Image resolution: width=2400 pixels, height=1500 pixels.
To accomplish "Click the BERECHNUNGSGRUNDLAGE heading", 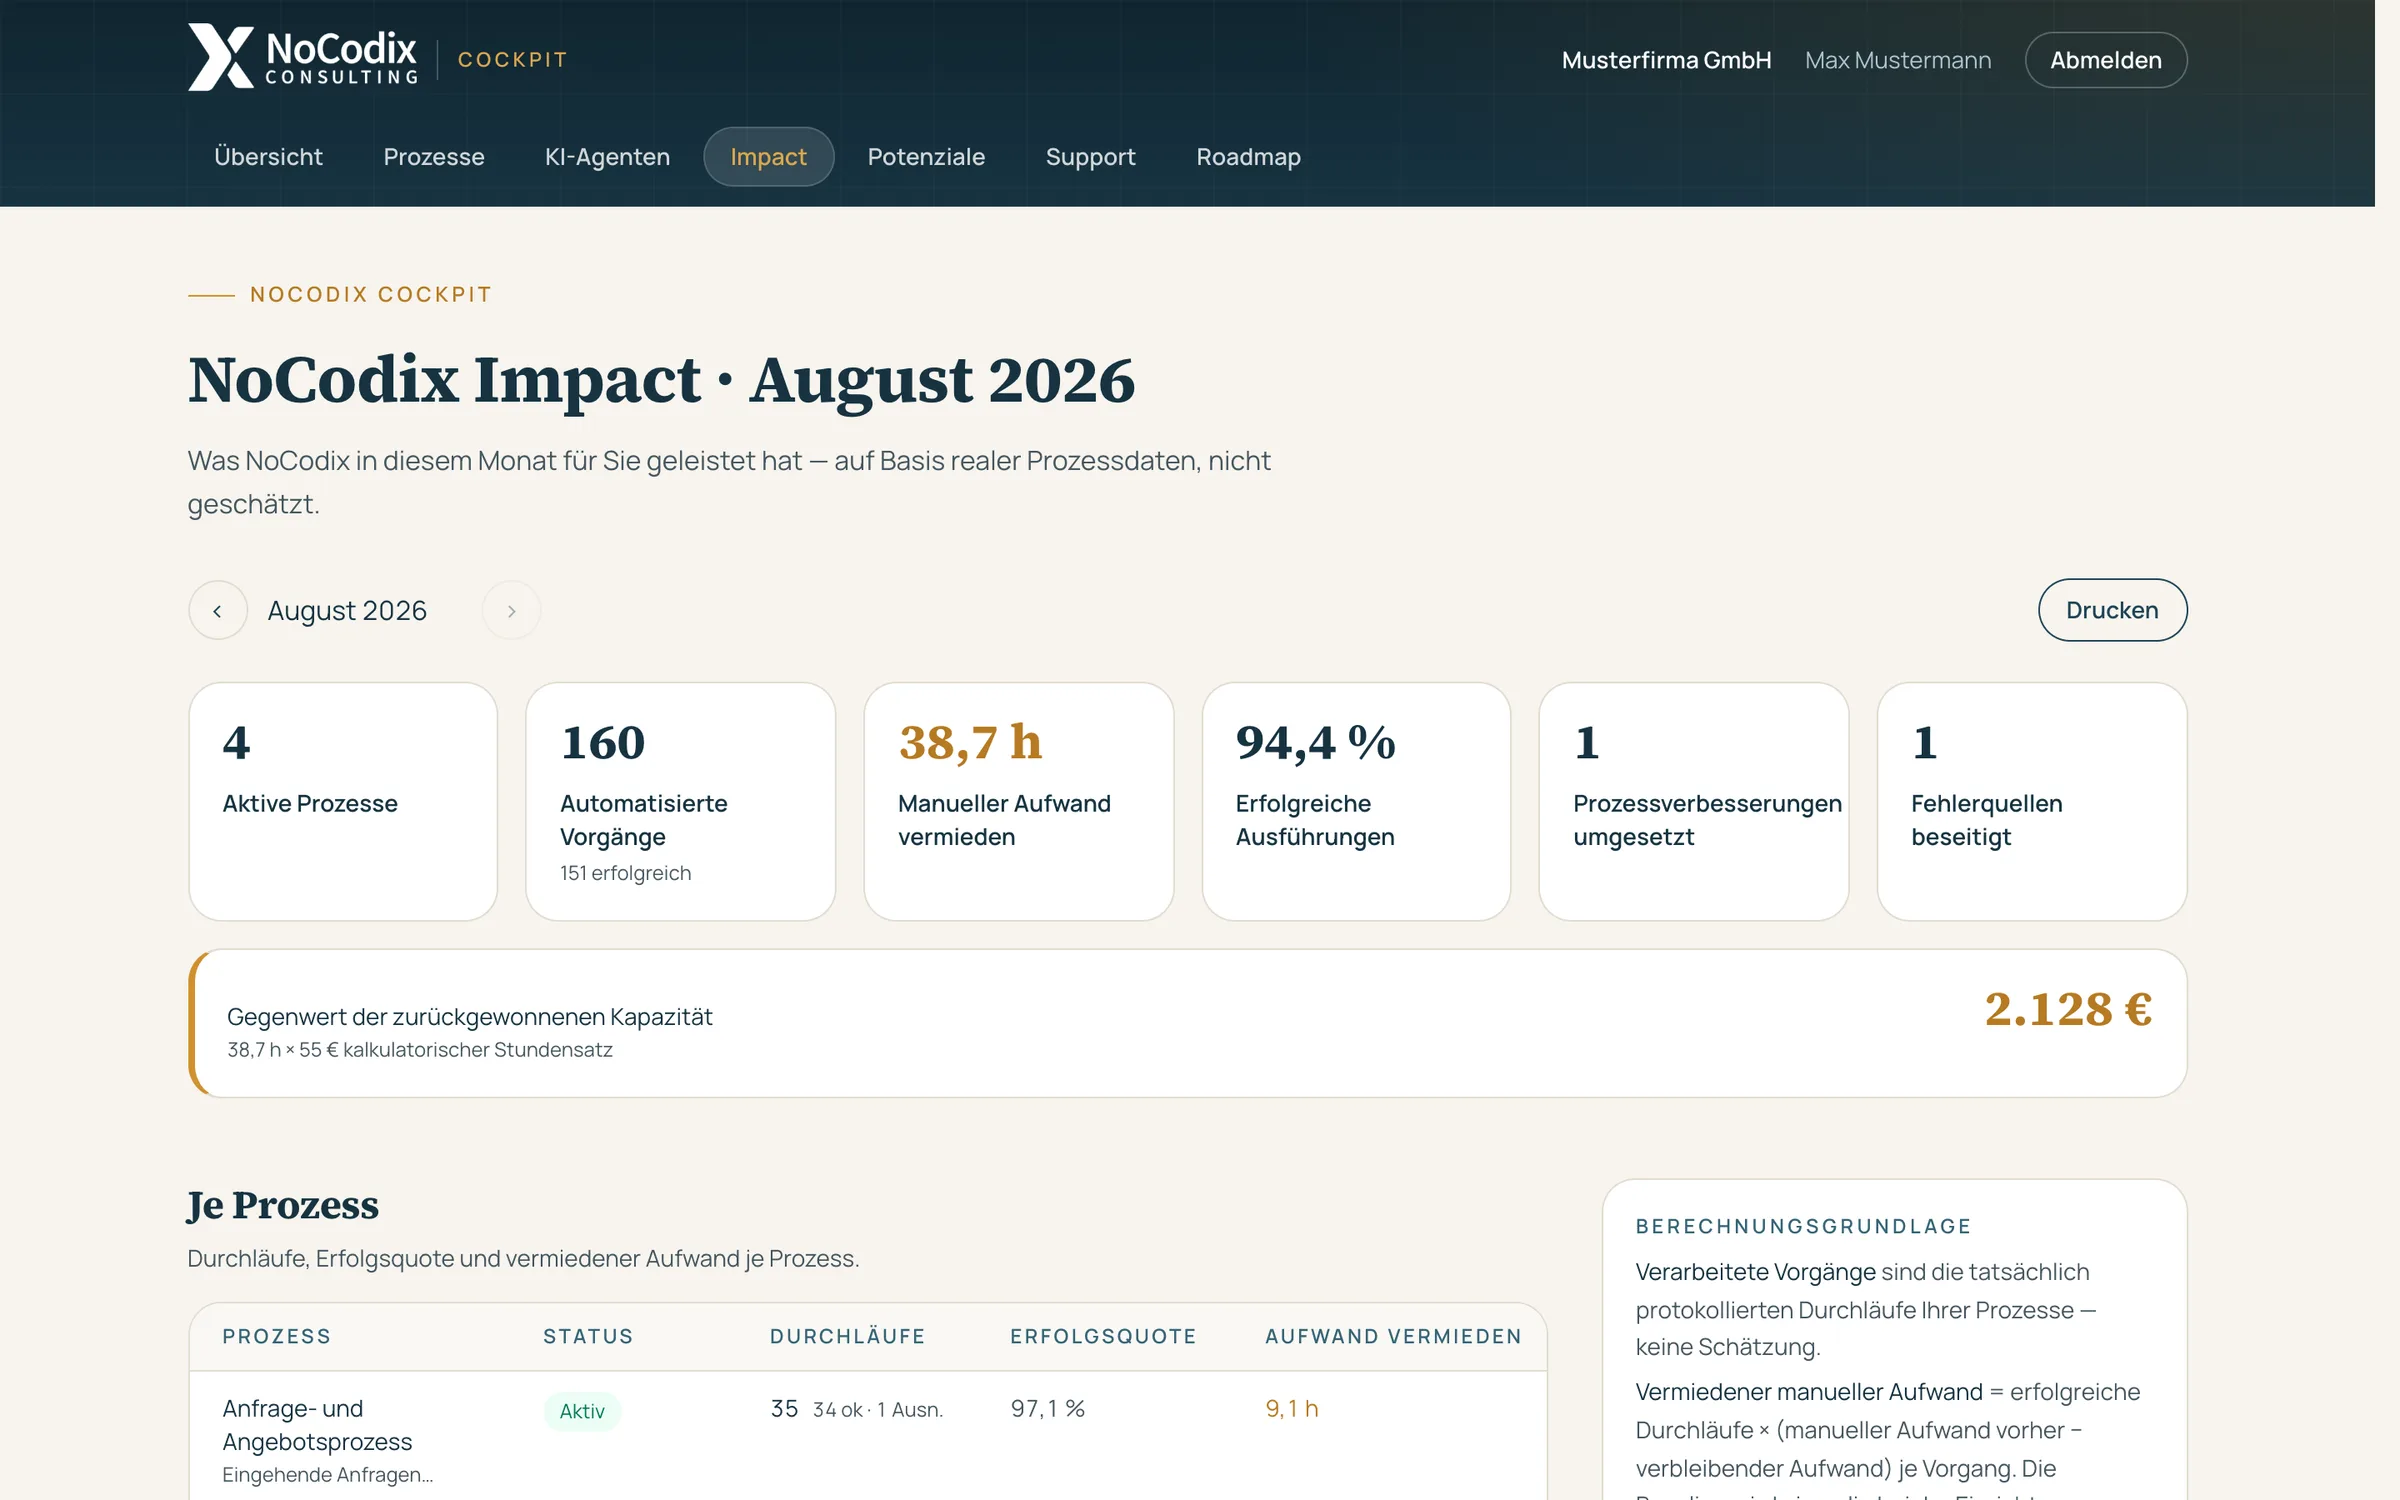I will pos(1803,1227).
